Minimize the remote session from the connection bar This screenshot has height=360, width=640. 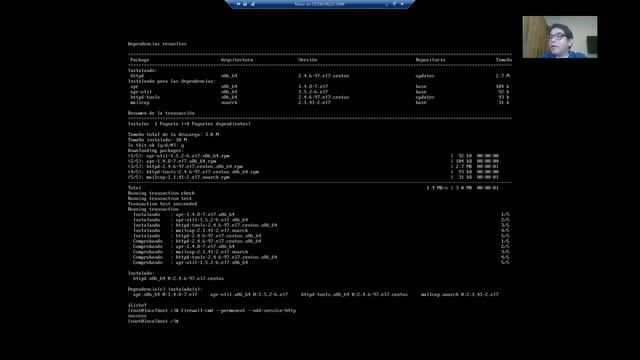(x=387, y=4)
